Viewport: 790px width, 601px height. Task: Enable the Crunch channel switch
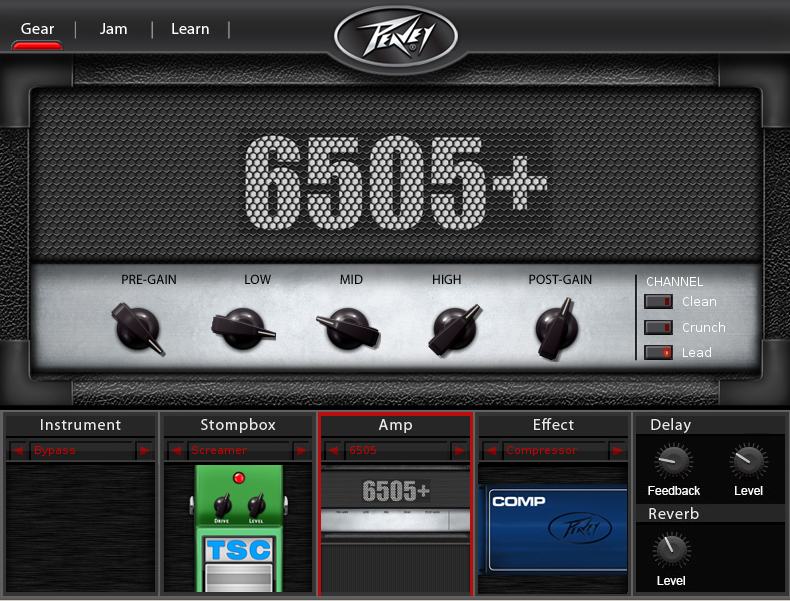point(659,327)
